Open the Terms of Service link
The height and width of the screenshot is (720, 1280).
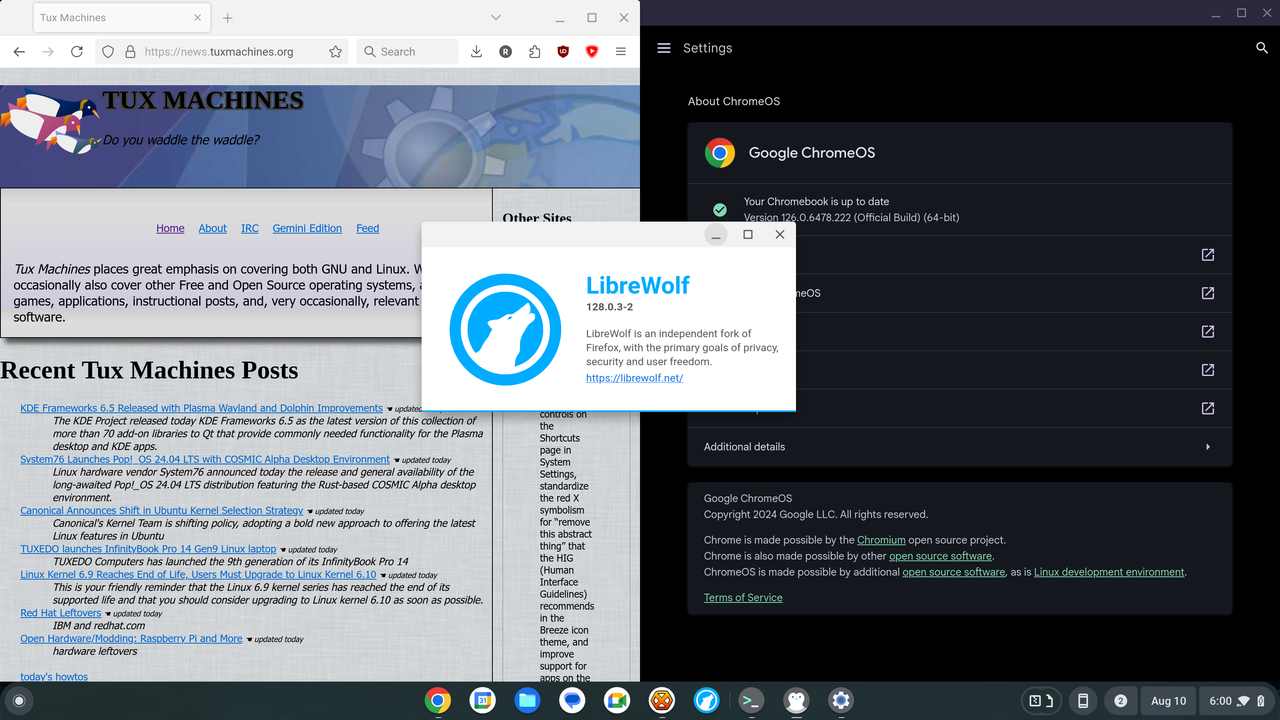743,597
